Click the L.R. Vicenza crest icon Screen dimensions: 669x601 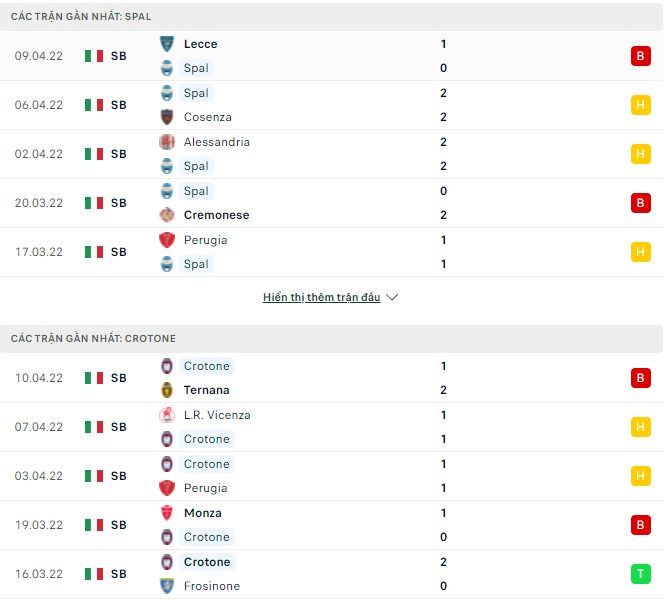click(x=167, y=415)
